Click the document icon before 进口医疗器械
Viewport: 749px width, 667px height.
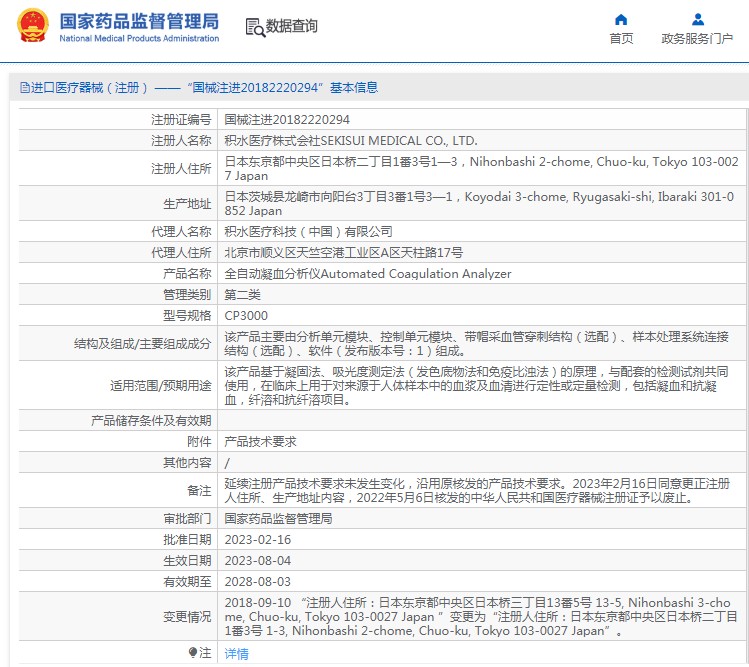(x=24, y=88)
